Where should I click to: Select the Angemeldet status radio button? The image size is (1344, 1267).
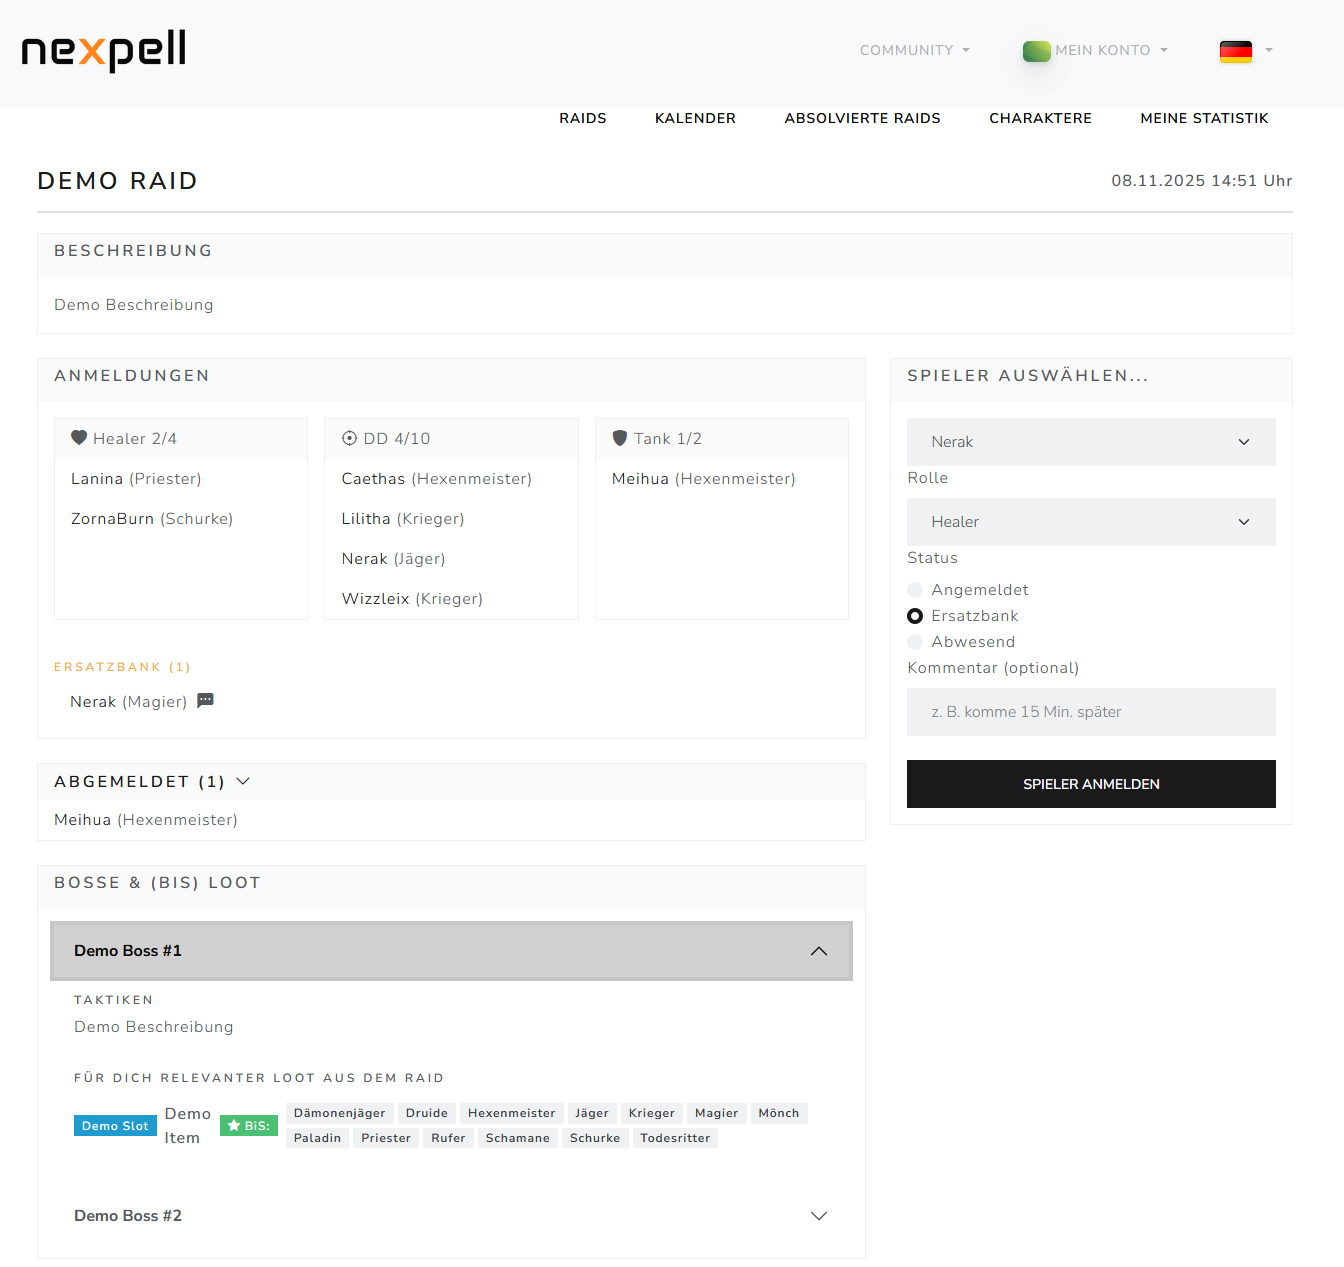click(915, 590)
